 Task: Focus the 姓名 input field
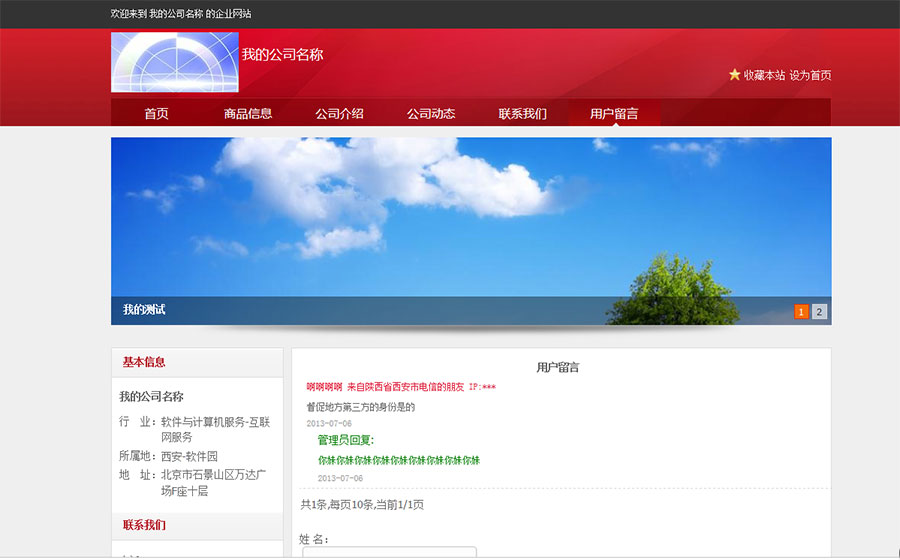pos(390,552)
